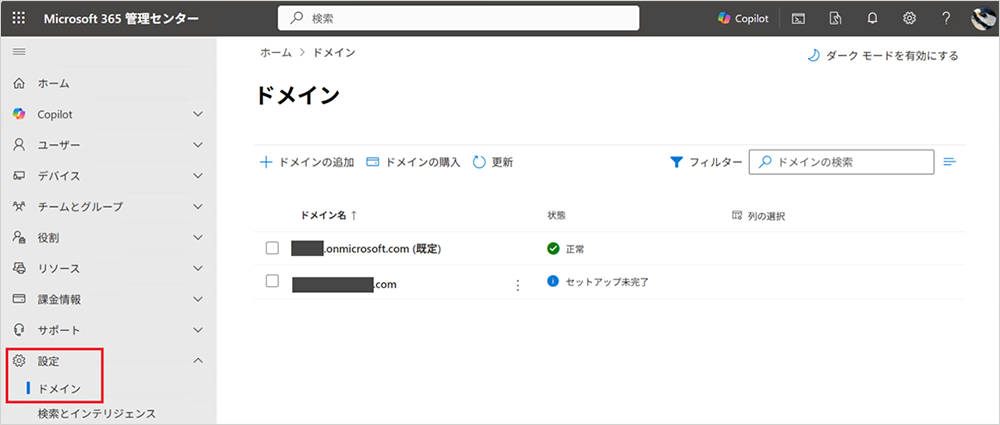Click the デバイス monitor icon
This screenshot has width=1000, height=425.
(x=19, y=176)
